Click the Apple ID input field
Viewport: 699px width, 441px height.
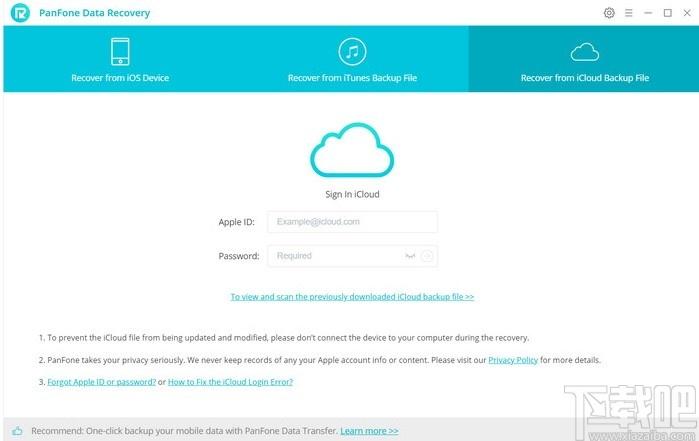(352, 222)
